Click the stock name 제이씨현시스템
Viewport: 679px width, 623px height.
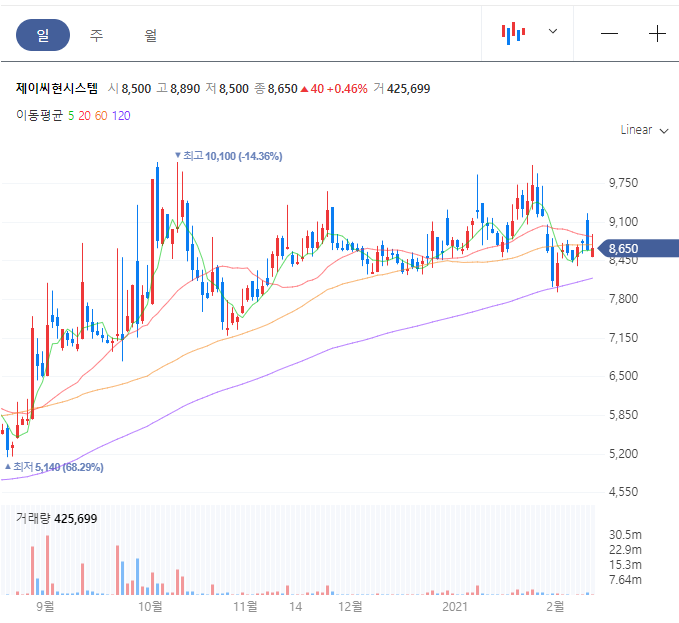pyautogui.click(x=57, y=88)
